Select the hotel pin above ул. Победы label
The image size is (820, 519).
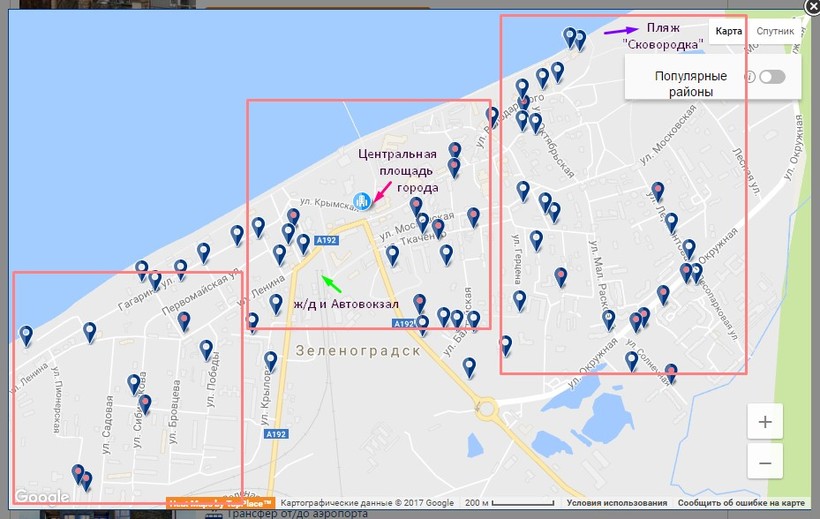207,350
